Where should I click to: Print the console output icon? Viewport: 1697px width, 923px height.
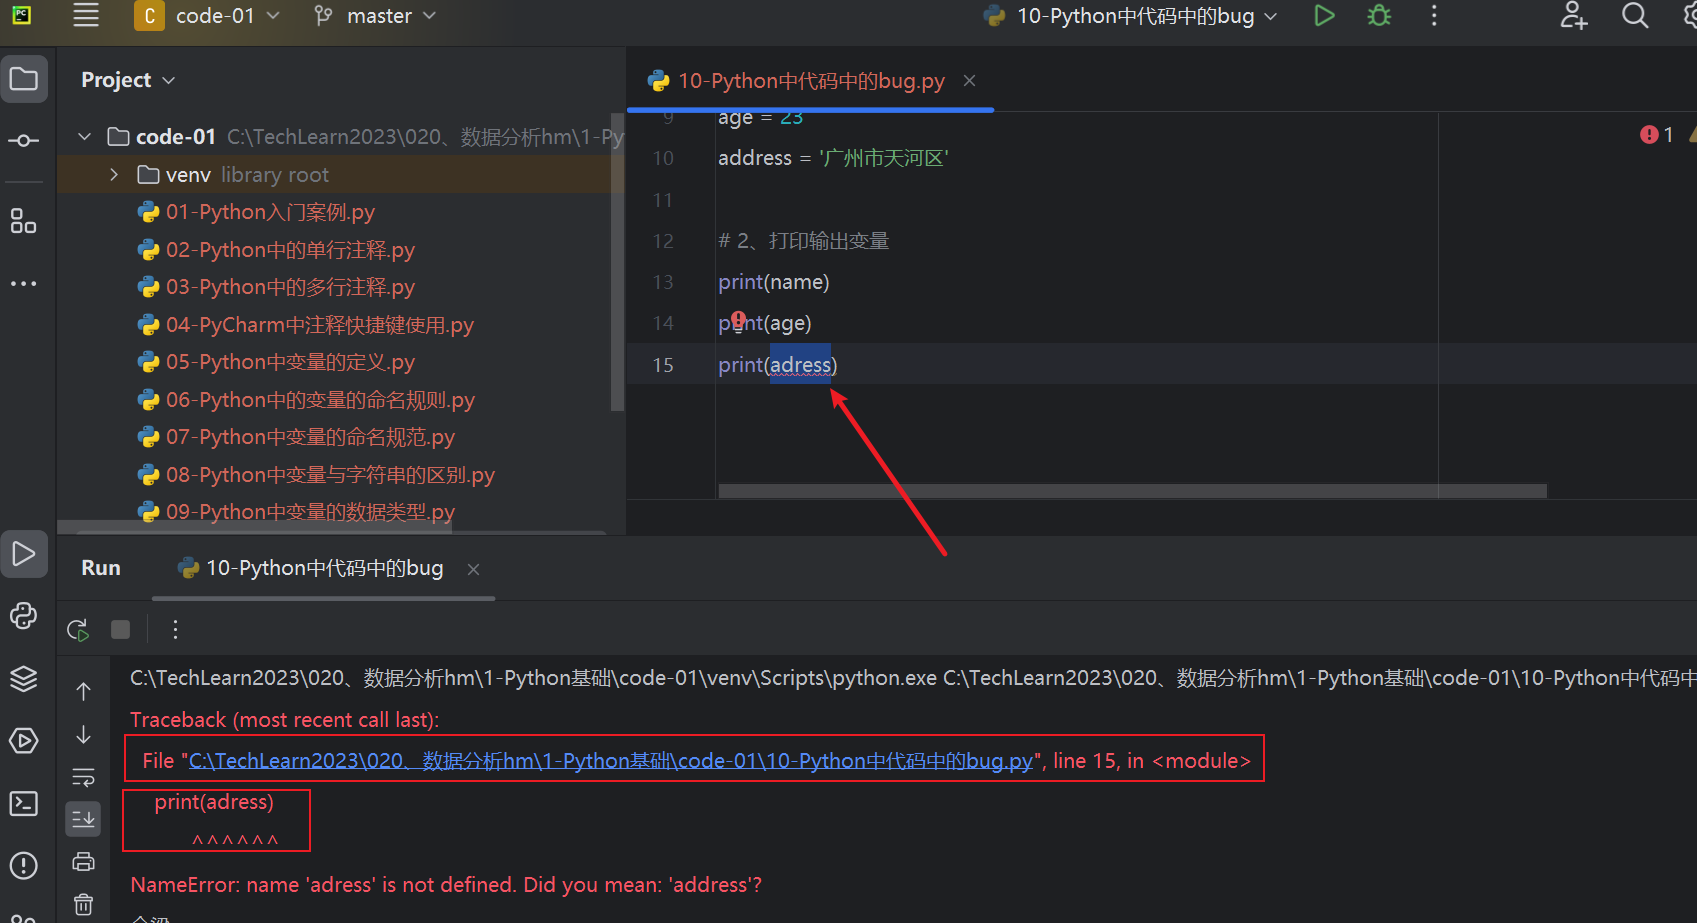pyautogui.click(x=84, y=861)
